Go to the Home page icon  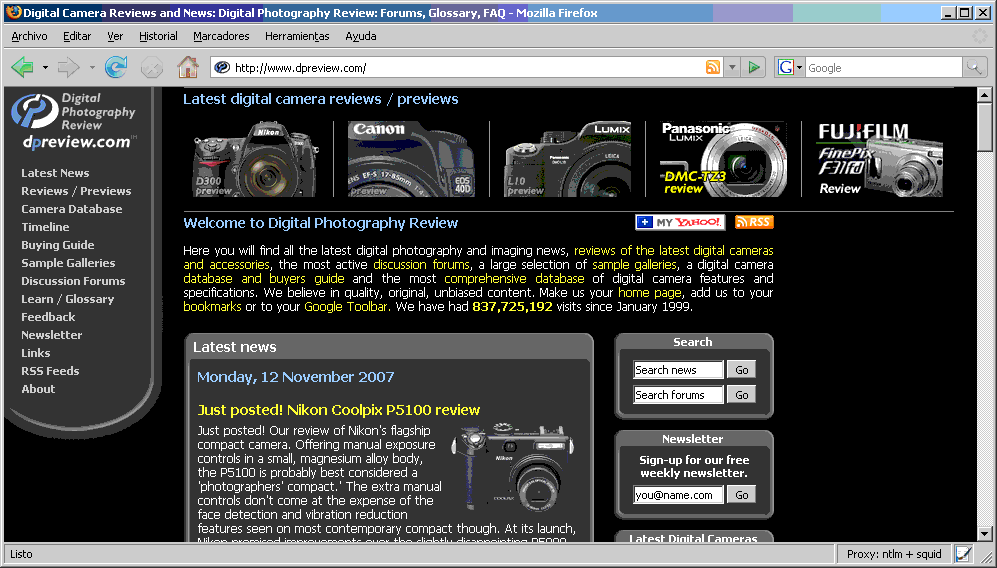click(x=188, y=67)
